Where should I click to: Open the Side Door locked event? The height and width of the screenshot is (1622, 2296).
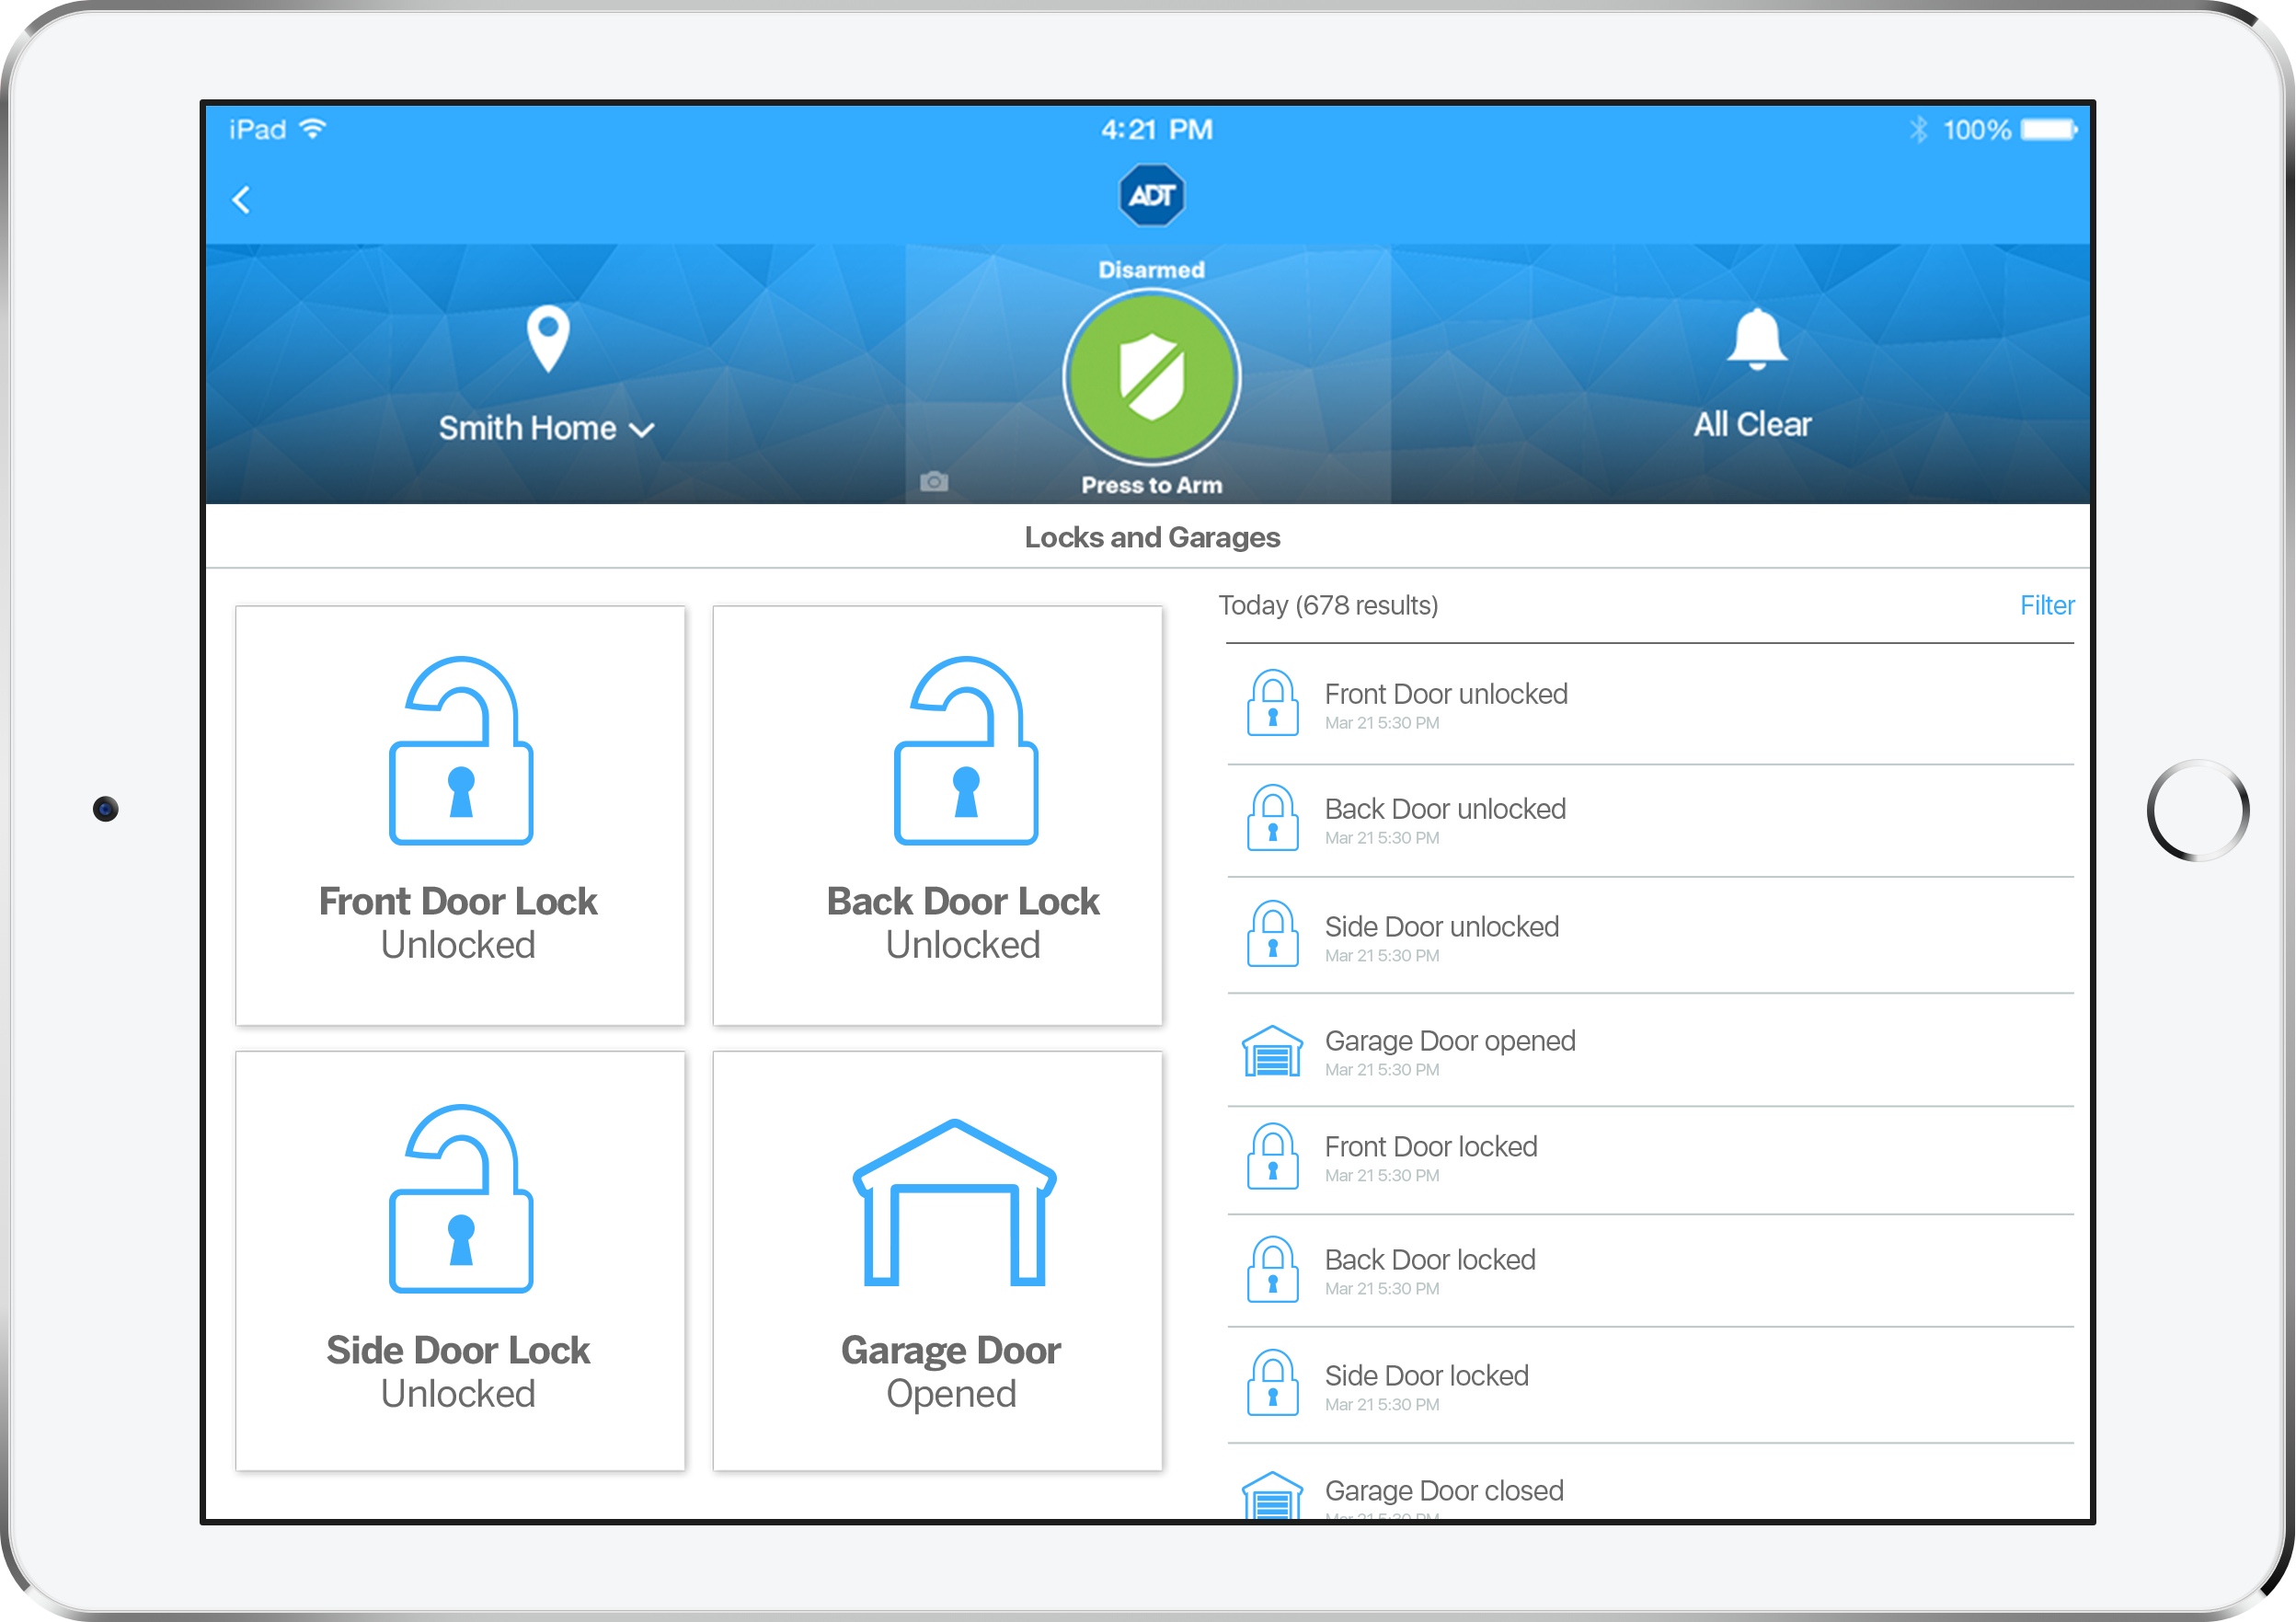[1650, 1385]
